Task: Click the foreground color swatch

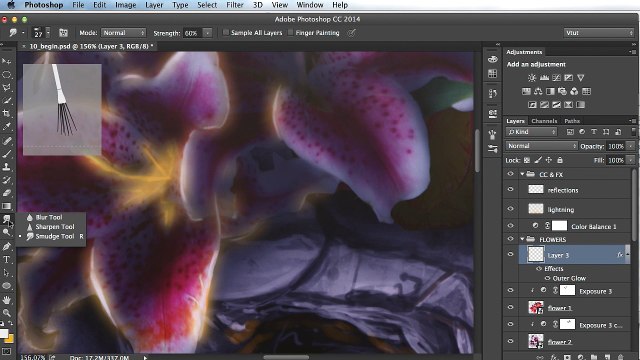Action: (4, 333)
